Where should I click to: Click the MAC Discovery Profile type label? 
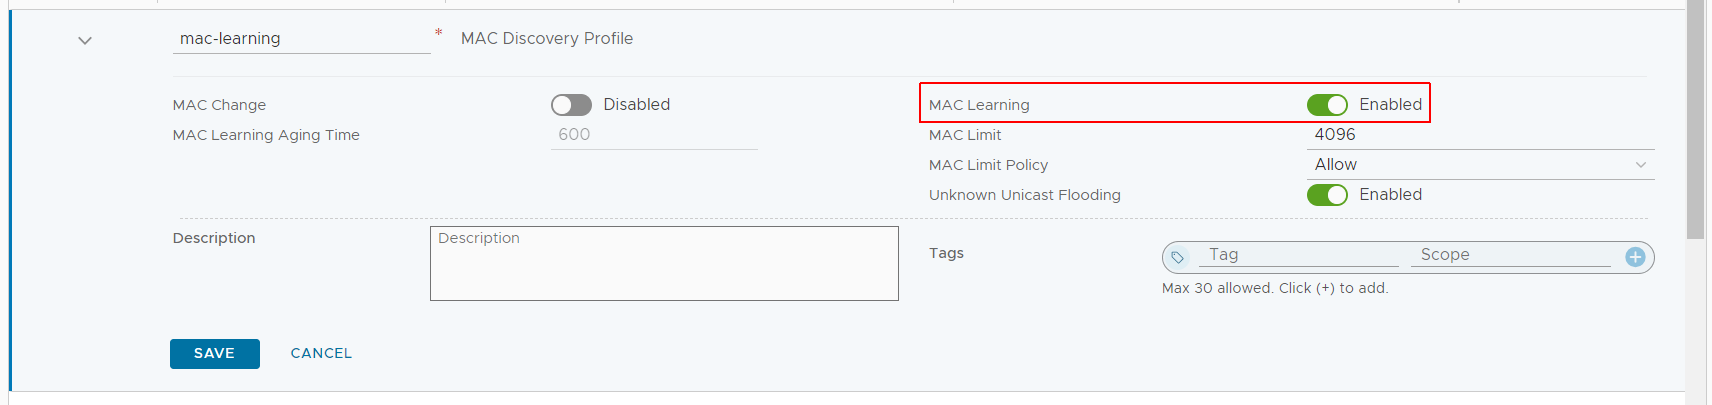click(x=547, y=39)
